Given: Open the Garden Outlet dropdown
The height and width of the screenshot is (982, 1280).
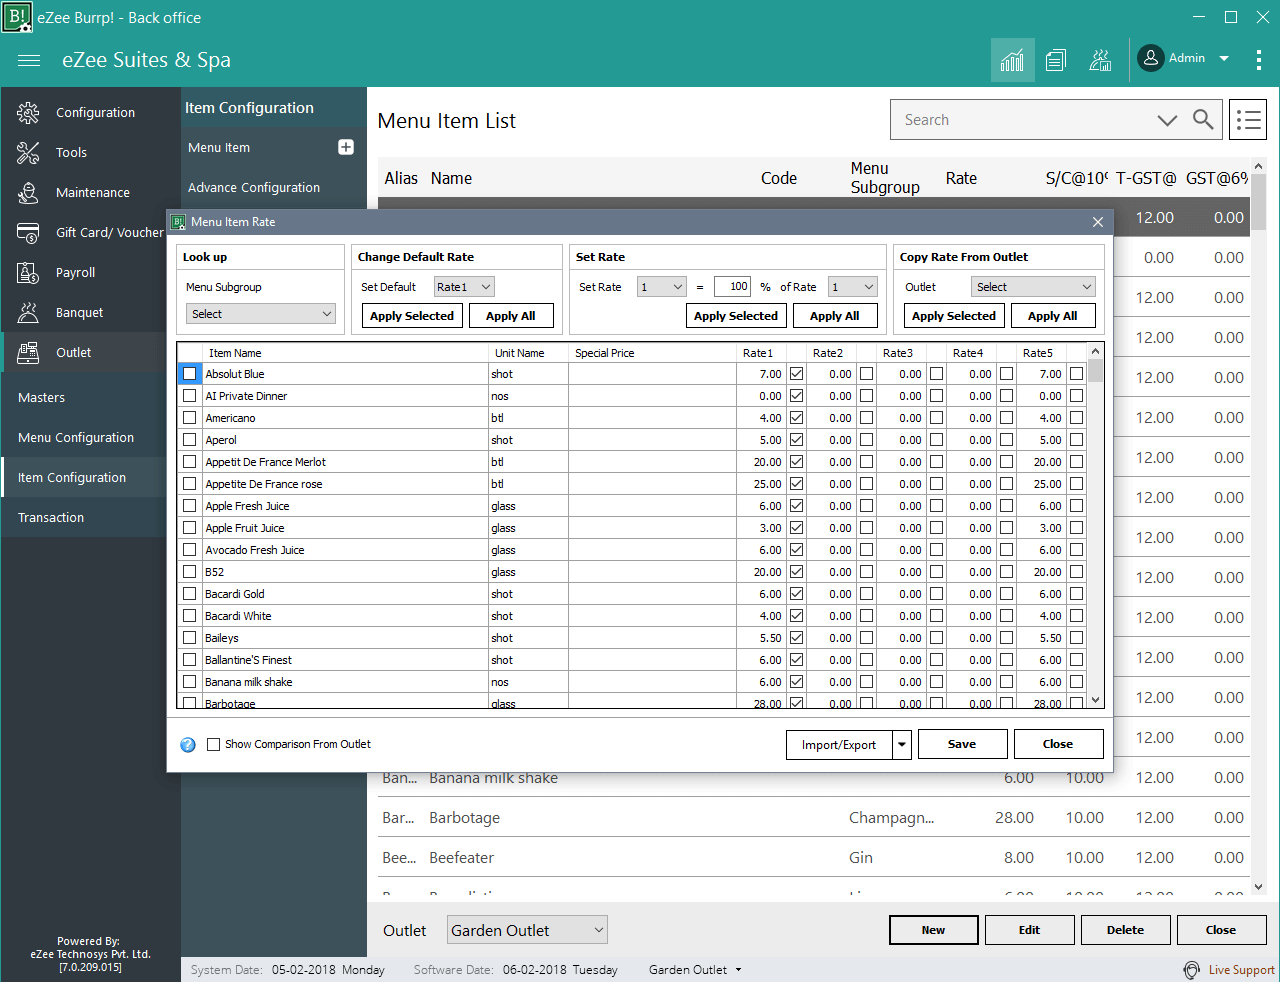Looking at the screenshot, I should (527, 930).
